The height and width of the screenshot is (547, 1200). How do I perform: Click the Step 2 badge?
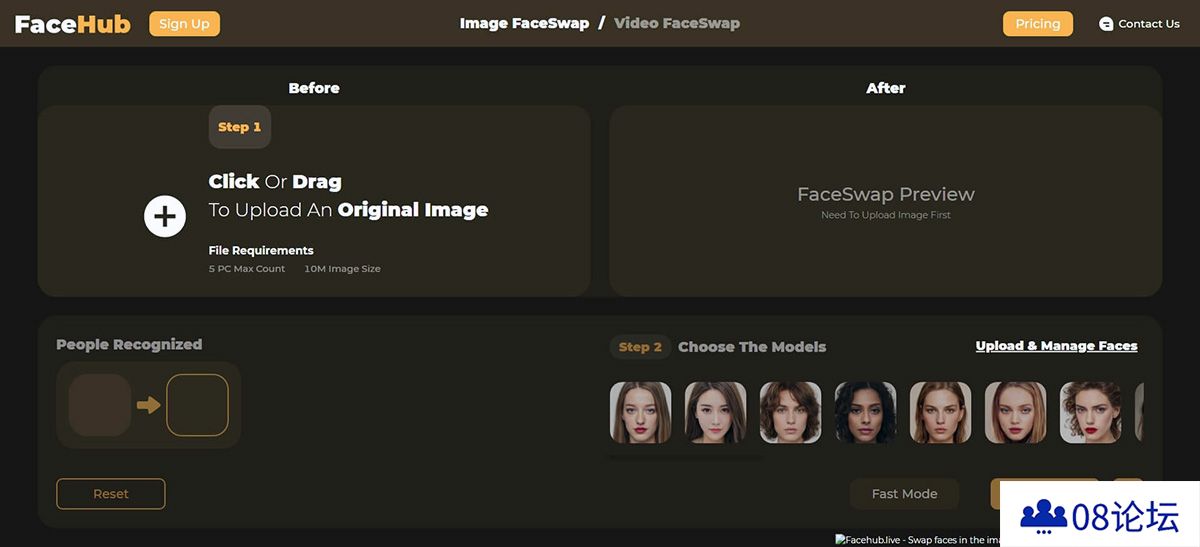click(640, 347)
